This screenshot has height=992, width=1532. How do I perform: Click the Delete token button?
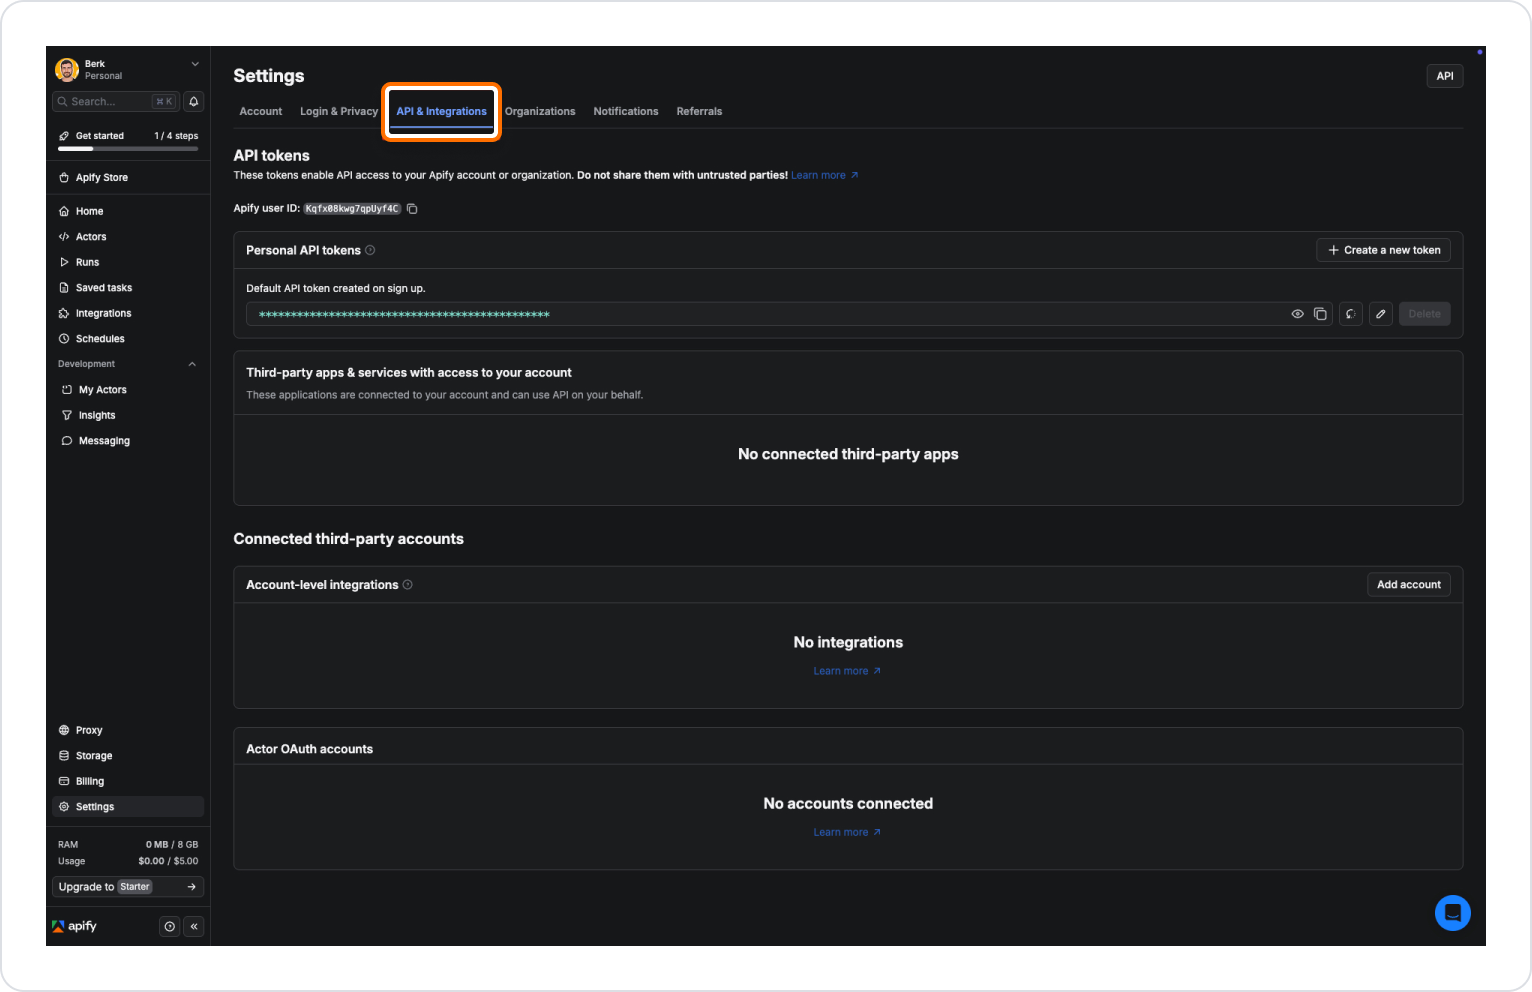click(1425, 314)
